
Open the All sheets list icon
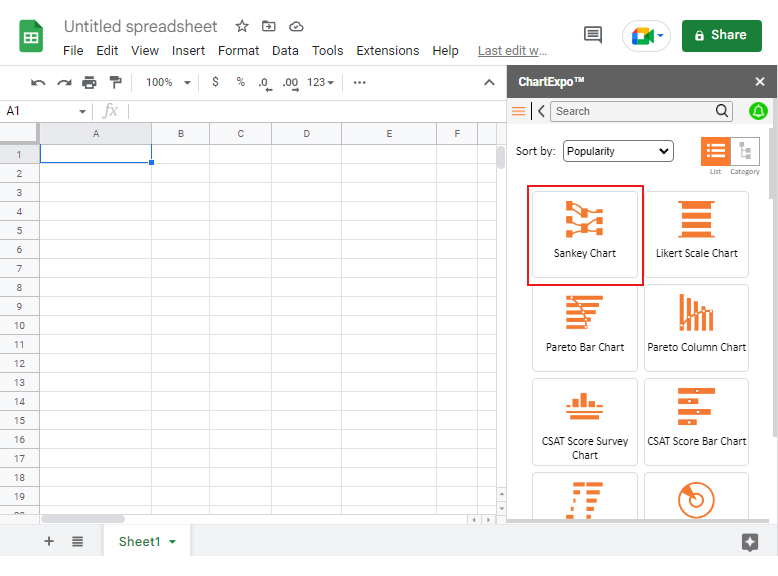pyautogui.click(x=77, y=541)
